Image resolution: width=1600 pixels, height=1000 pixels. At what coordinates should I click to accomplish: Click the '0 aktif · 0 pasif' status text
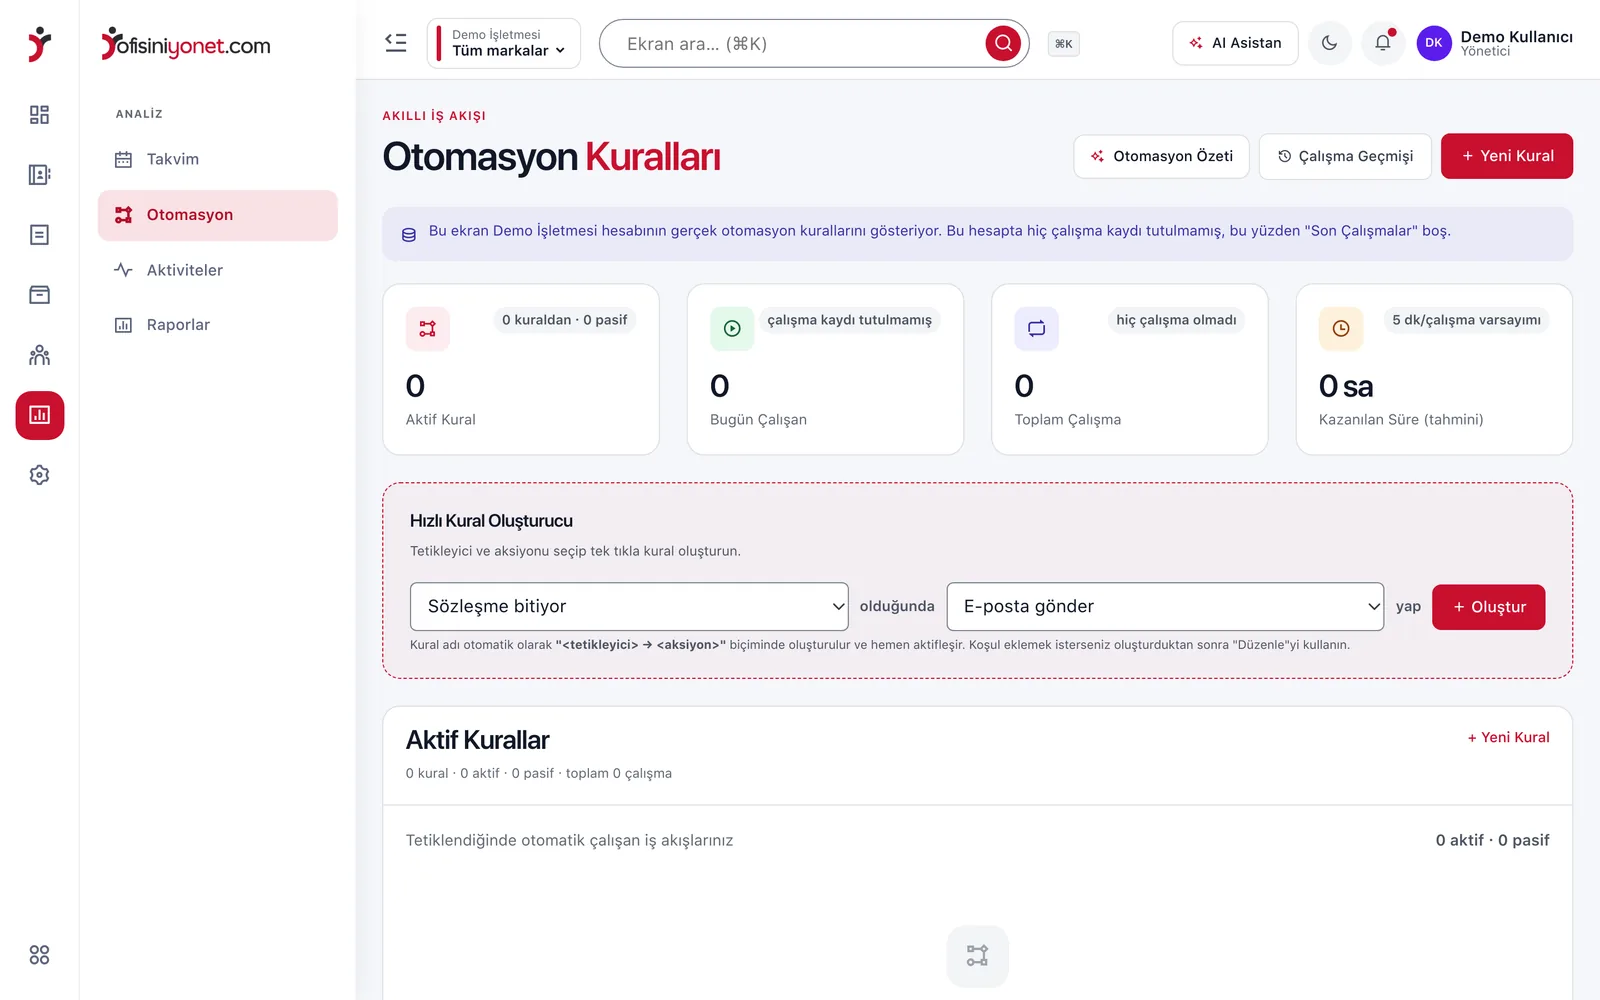pos(1492,840)
